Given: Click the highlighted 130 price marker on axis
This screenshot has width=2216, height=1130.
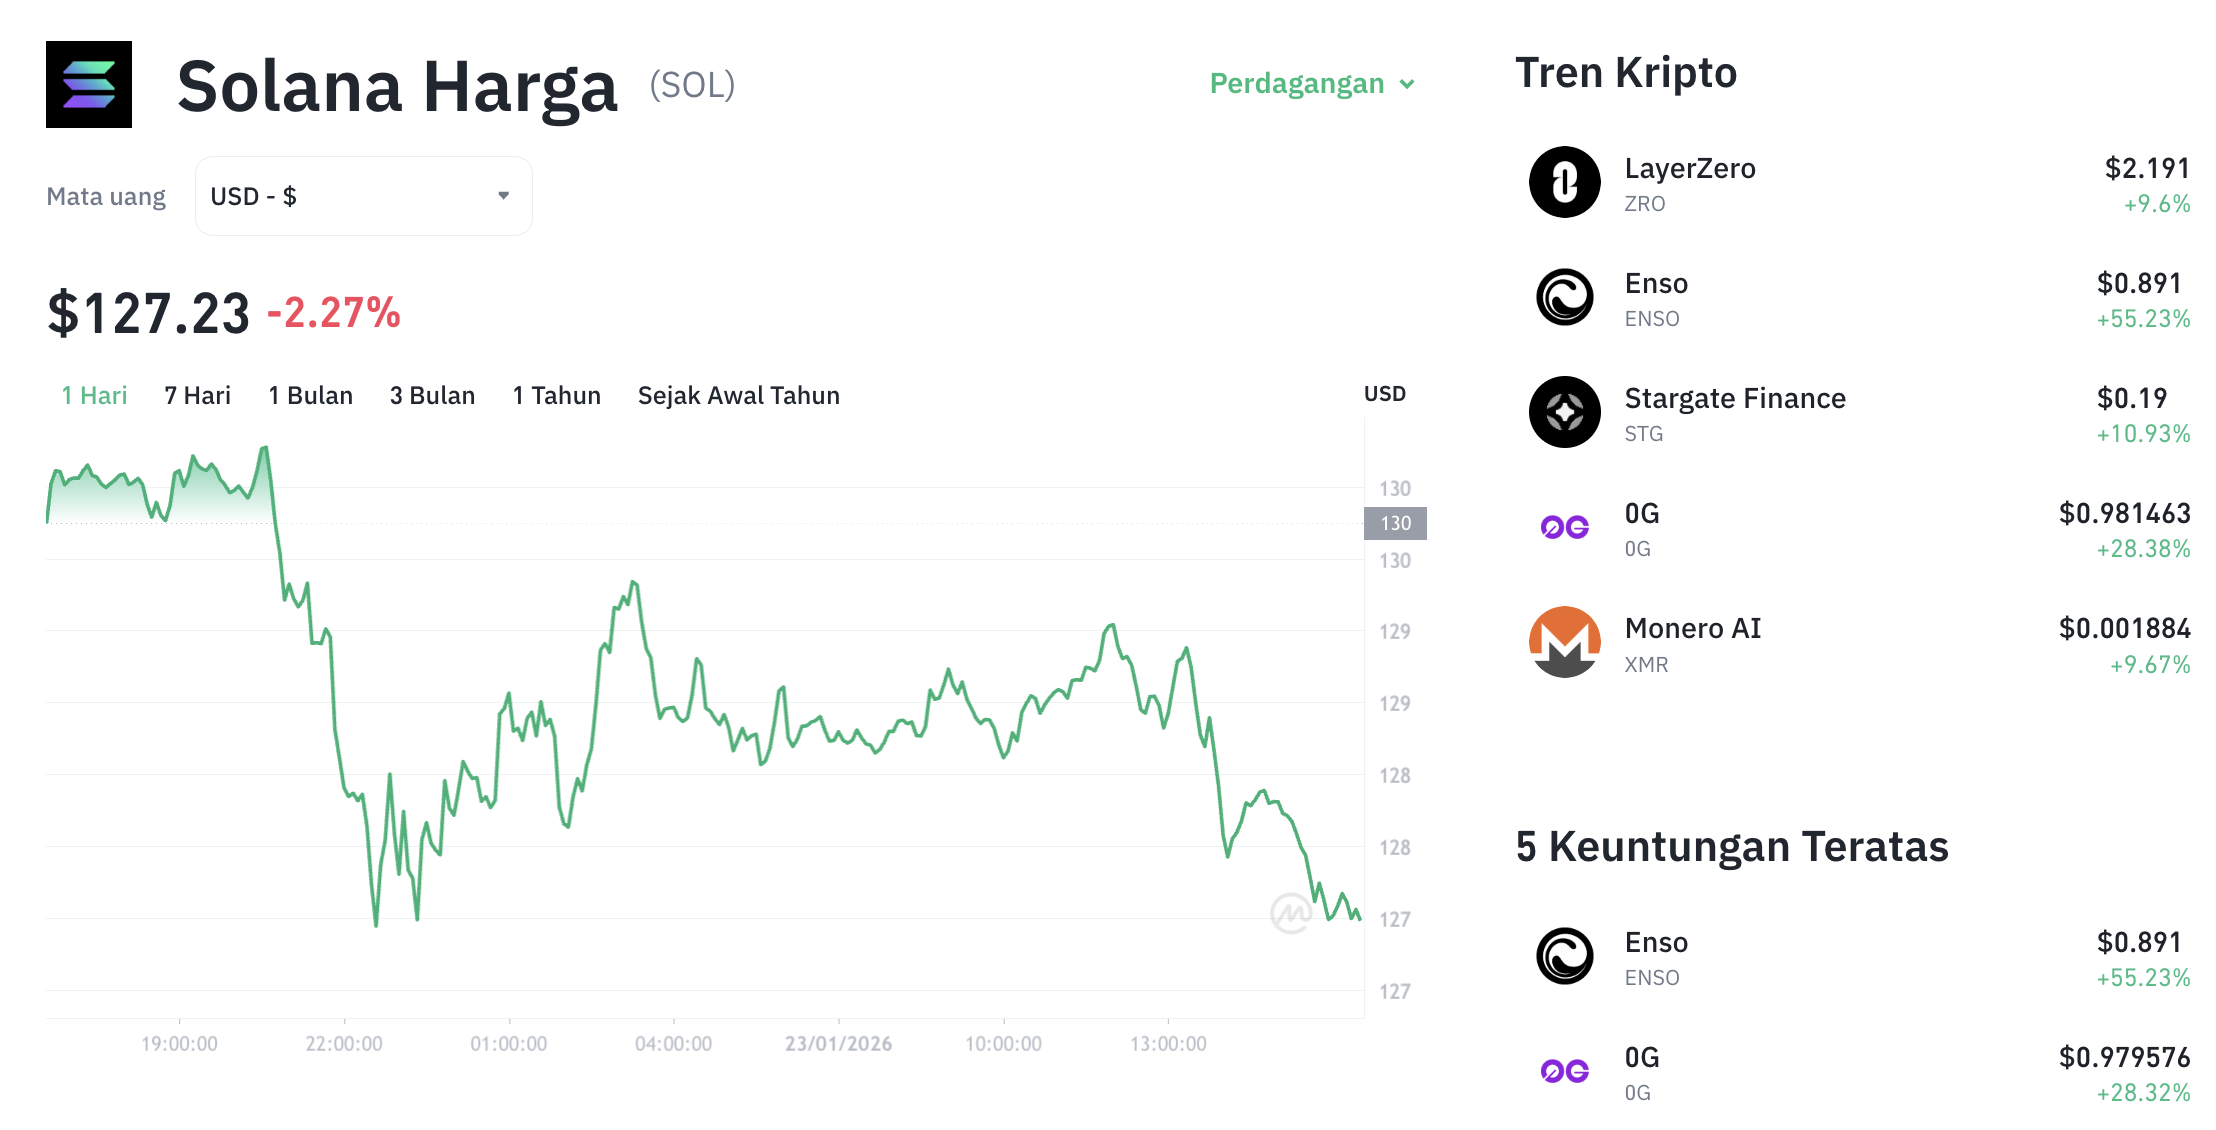Looking at the screenshot, I should [x=1395, y=522].
